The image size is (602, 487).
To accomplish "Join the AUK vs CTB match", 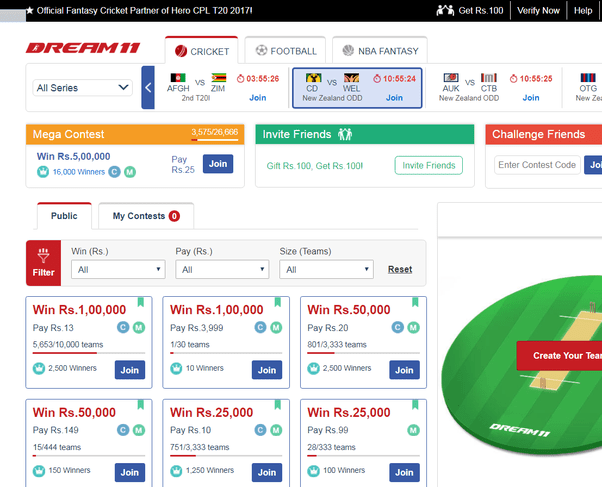I will point(531,98).
